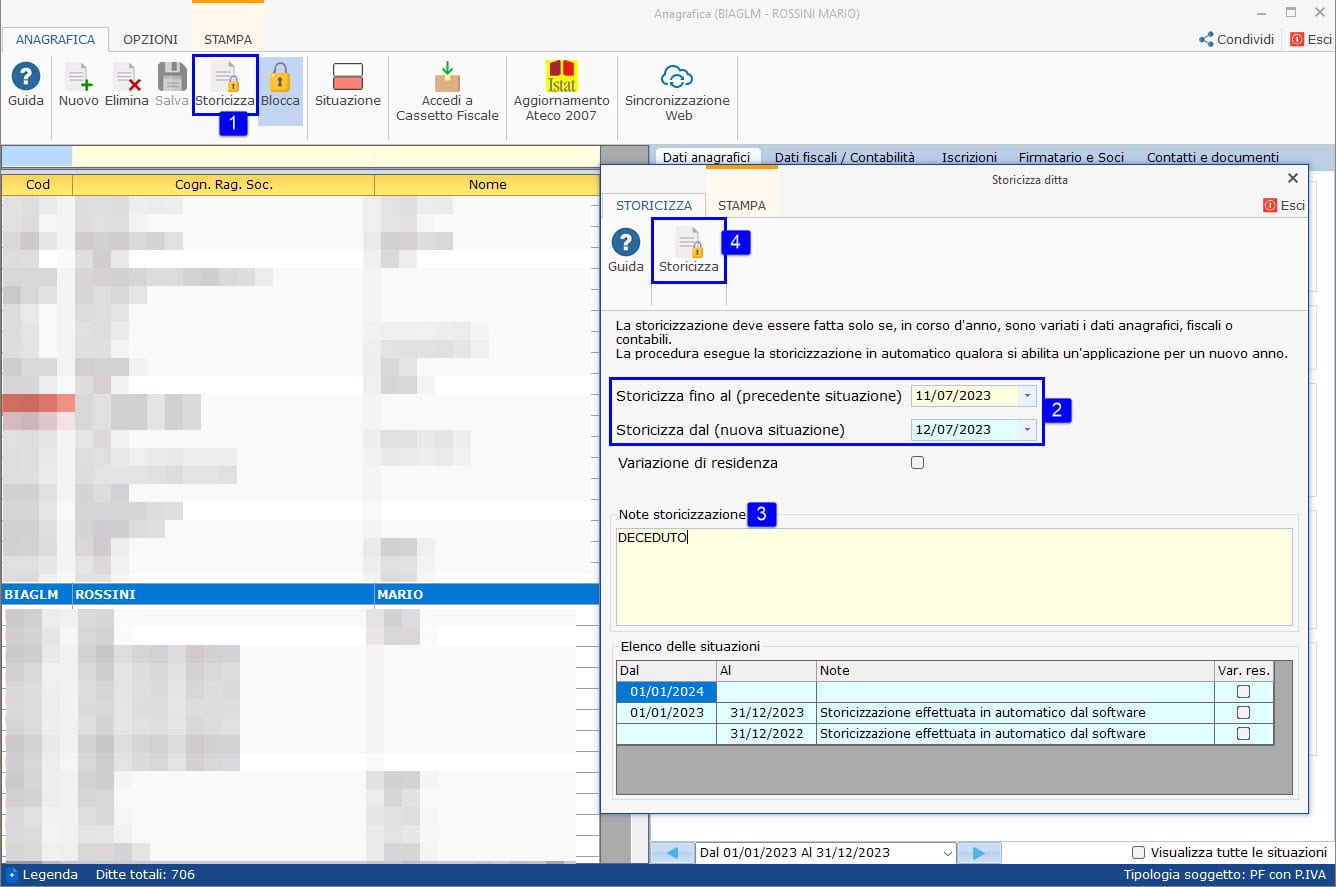Image resolution: width=1336 pixels, height=887 pixels.
Task: Click the Note storicizzazione text area
Action: point(954,577)
